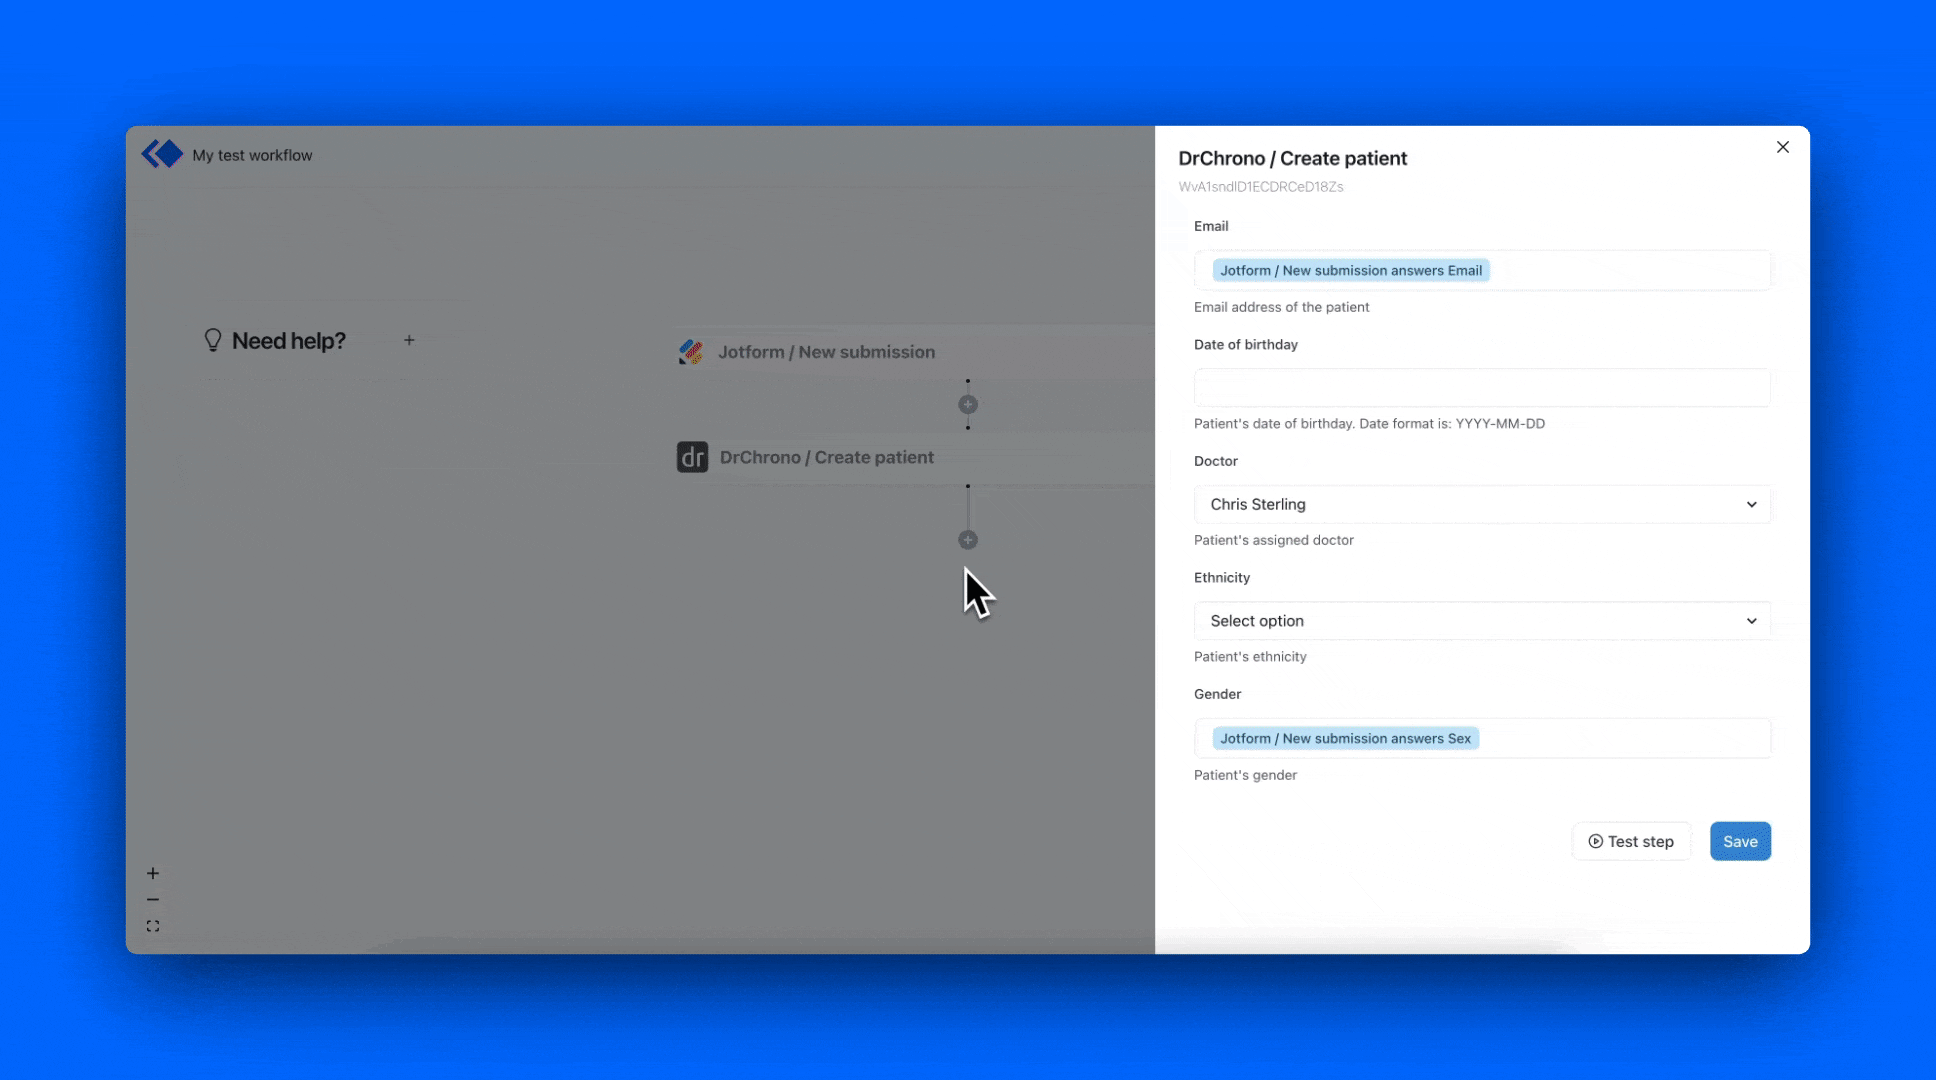Click the Need help lightbulb icon
Screen dimensions: 1936x1080
click(213, 340)
